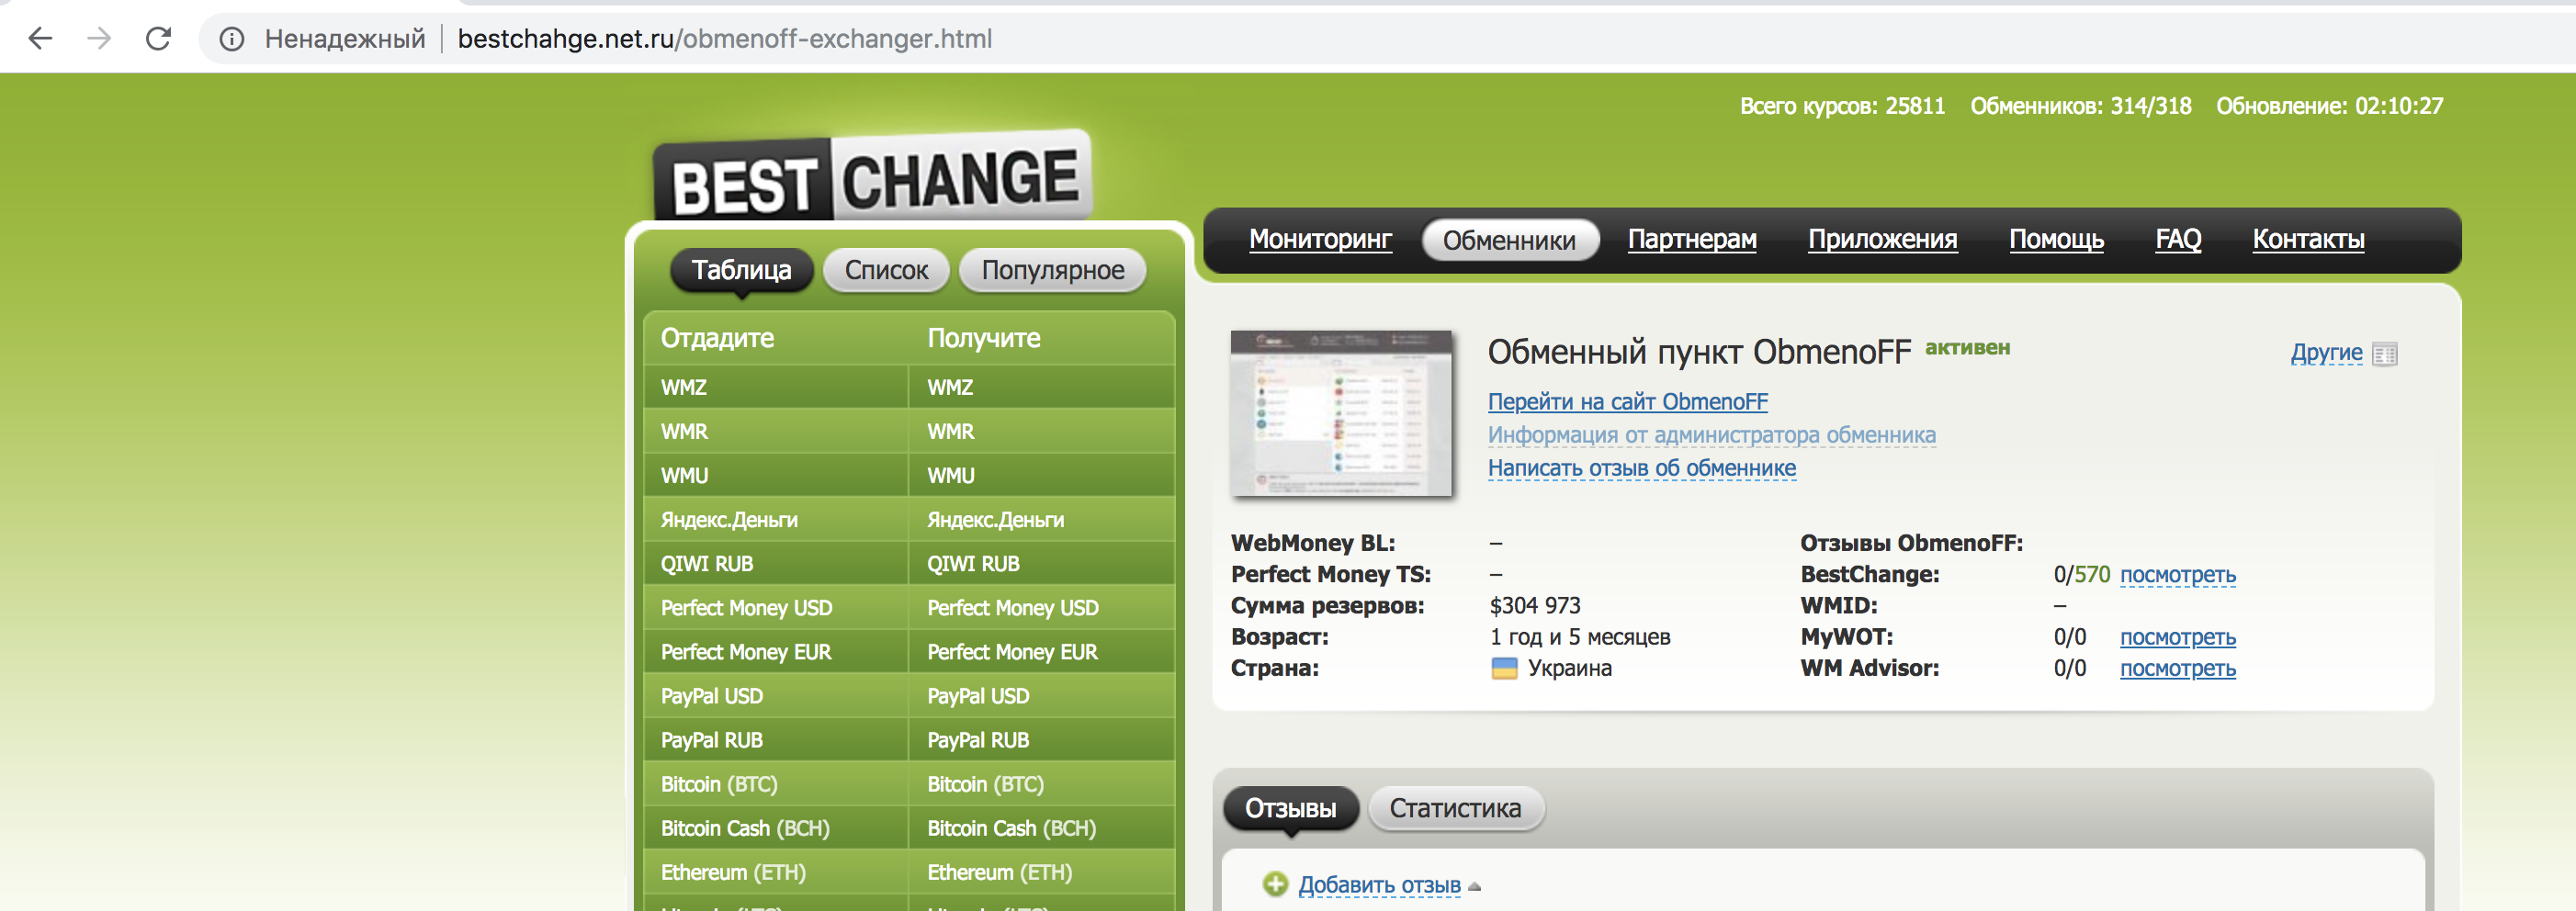Image resolution: width=2576 pixels, height=911 pixels.
Task: Go to the Приложения menu item
Action: pyautogui.click(x=1882, y=239)
